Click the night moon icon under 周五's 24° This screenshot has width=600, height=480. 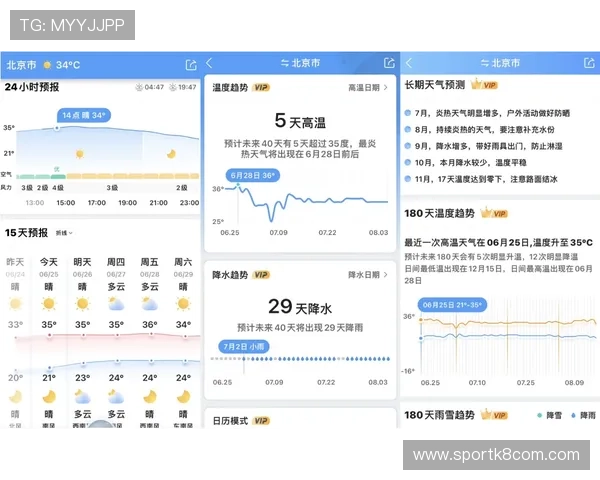click(x=150, y=397)
